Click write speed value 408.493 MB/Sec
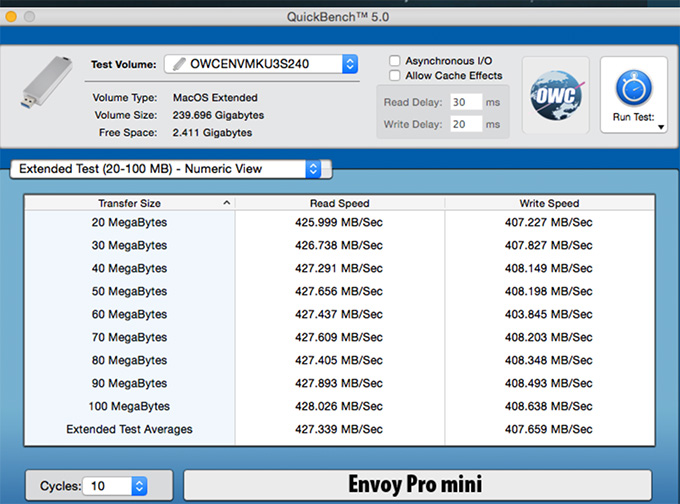 [549, 383]
